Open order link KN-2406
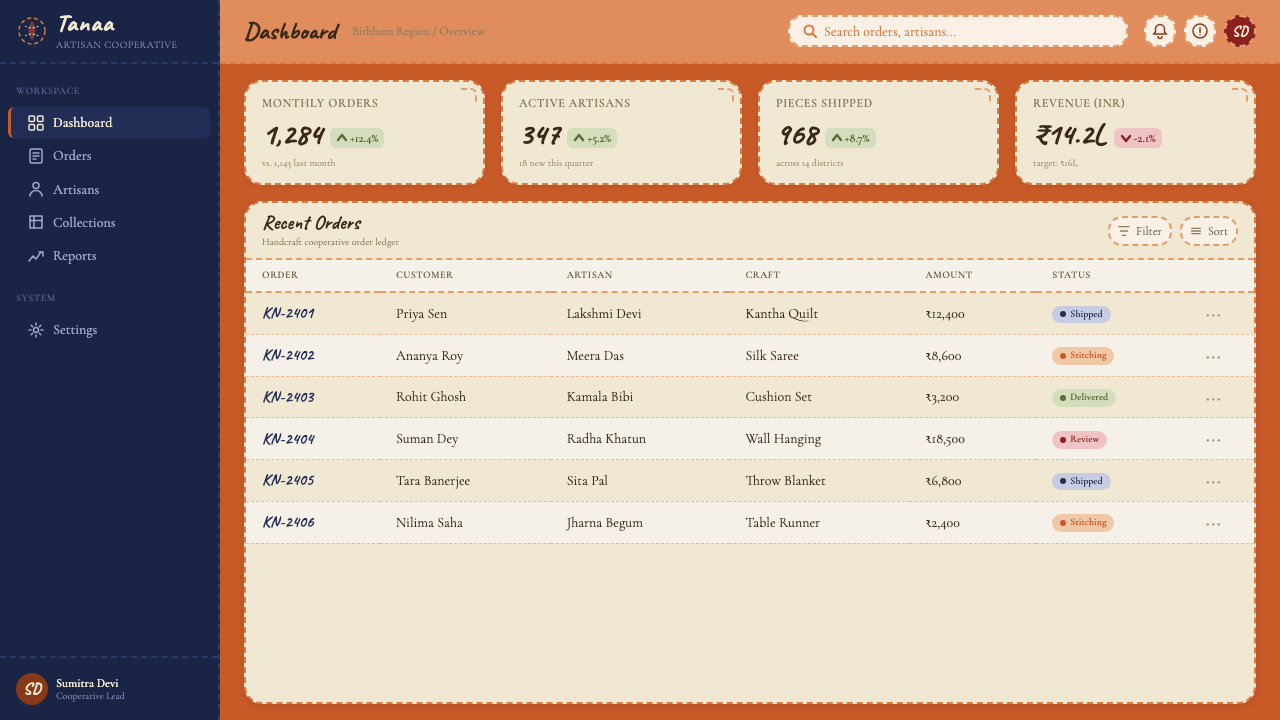 click(x=289, y=522)
